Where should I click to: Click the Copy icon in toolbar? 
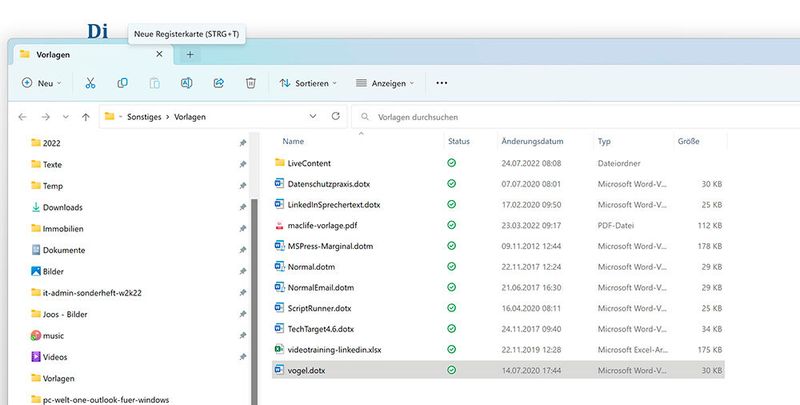(x=122, y=83)
